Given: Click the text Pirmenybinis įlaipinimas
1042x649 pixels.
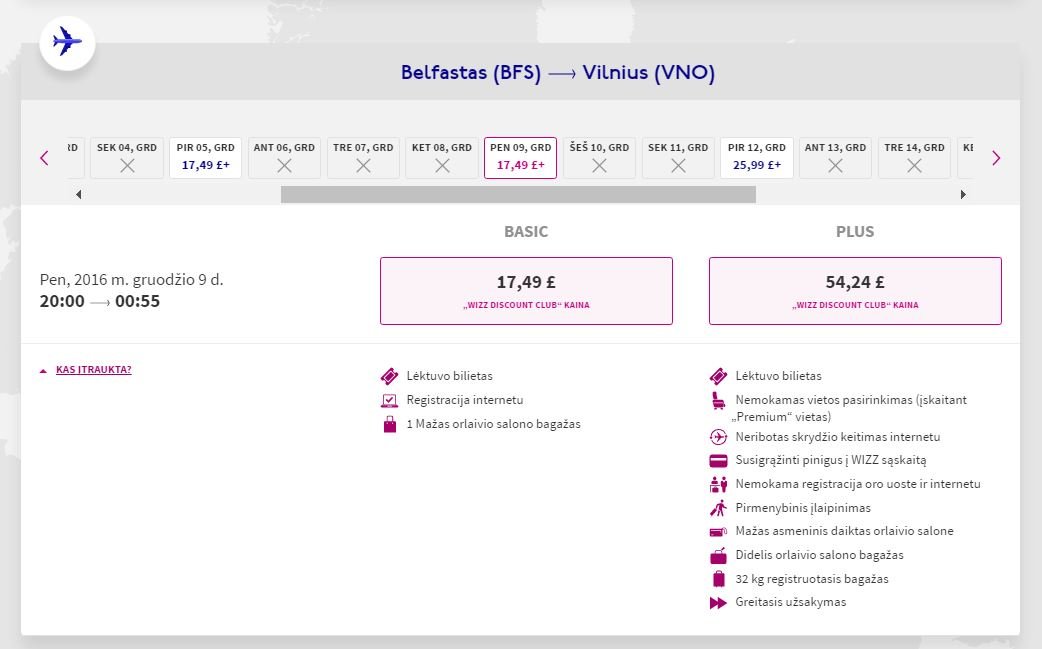Looking at the screenshot, I should 803,508.
